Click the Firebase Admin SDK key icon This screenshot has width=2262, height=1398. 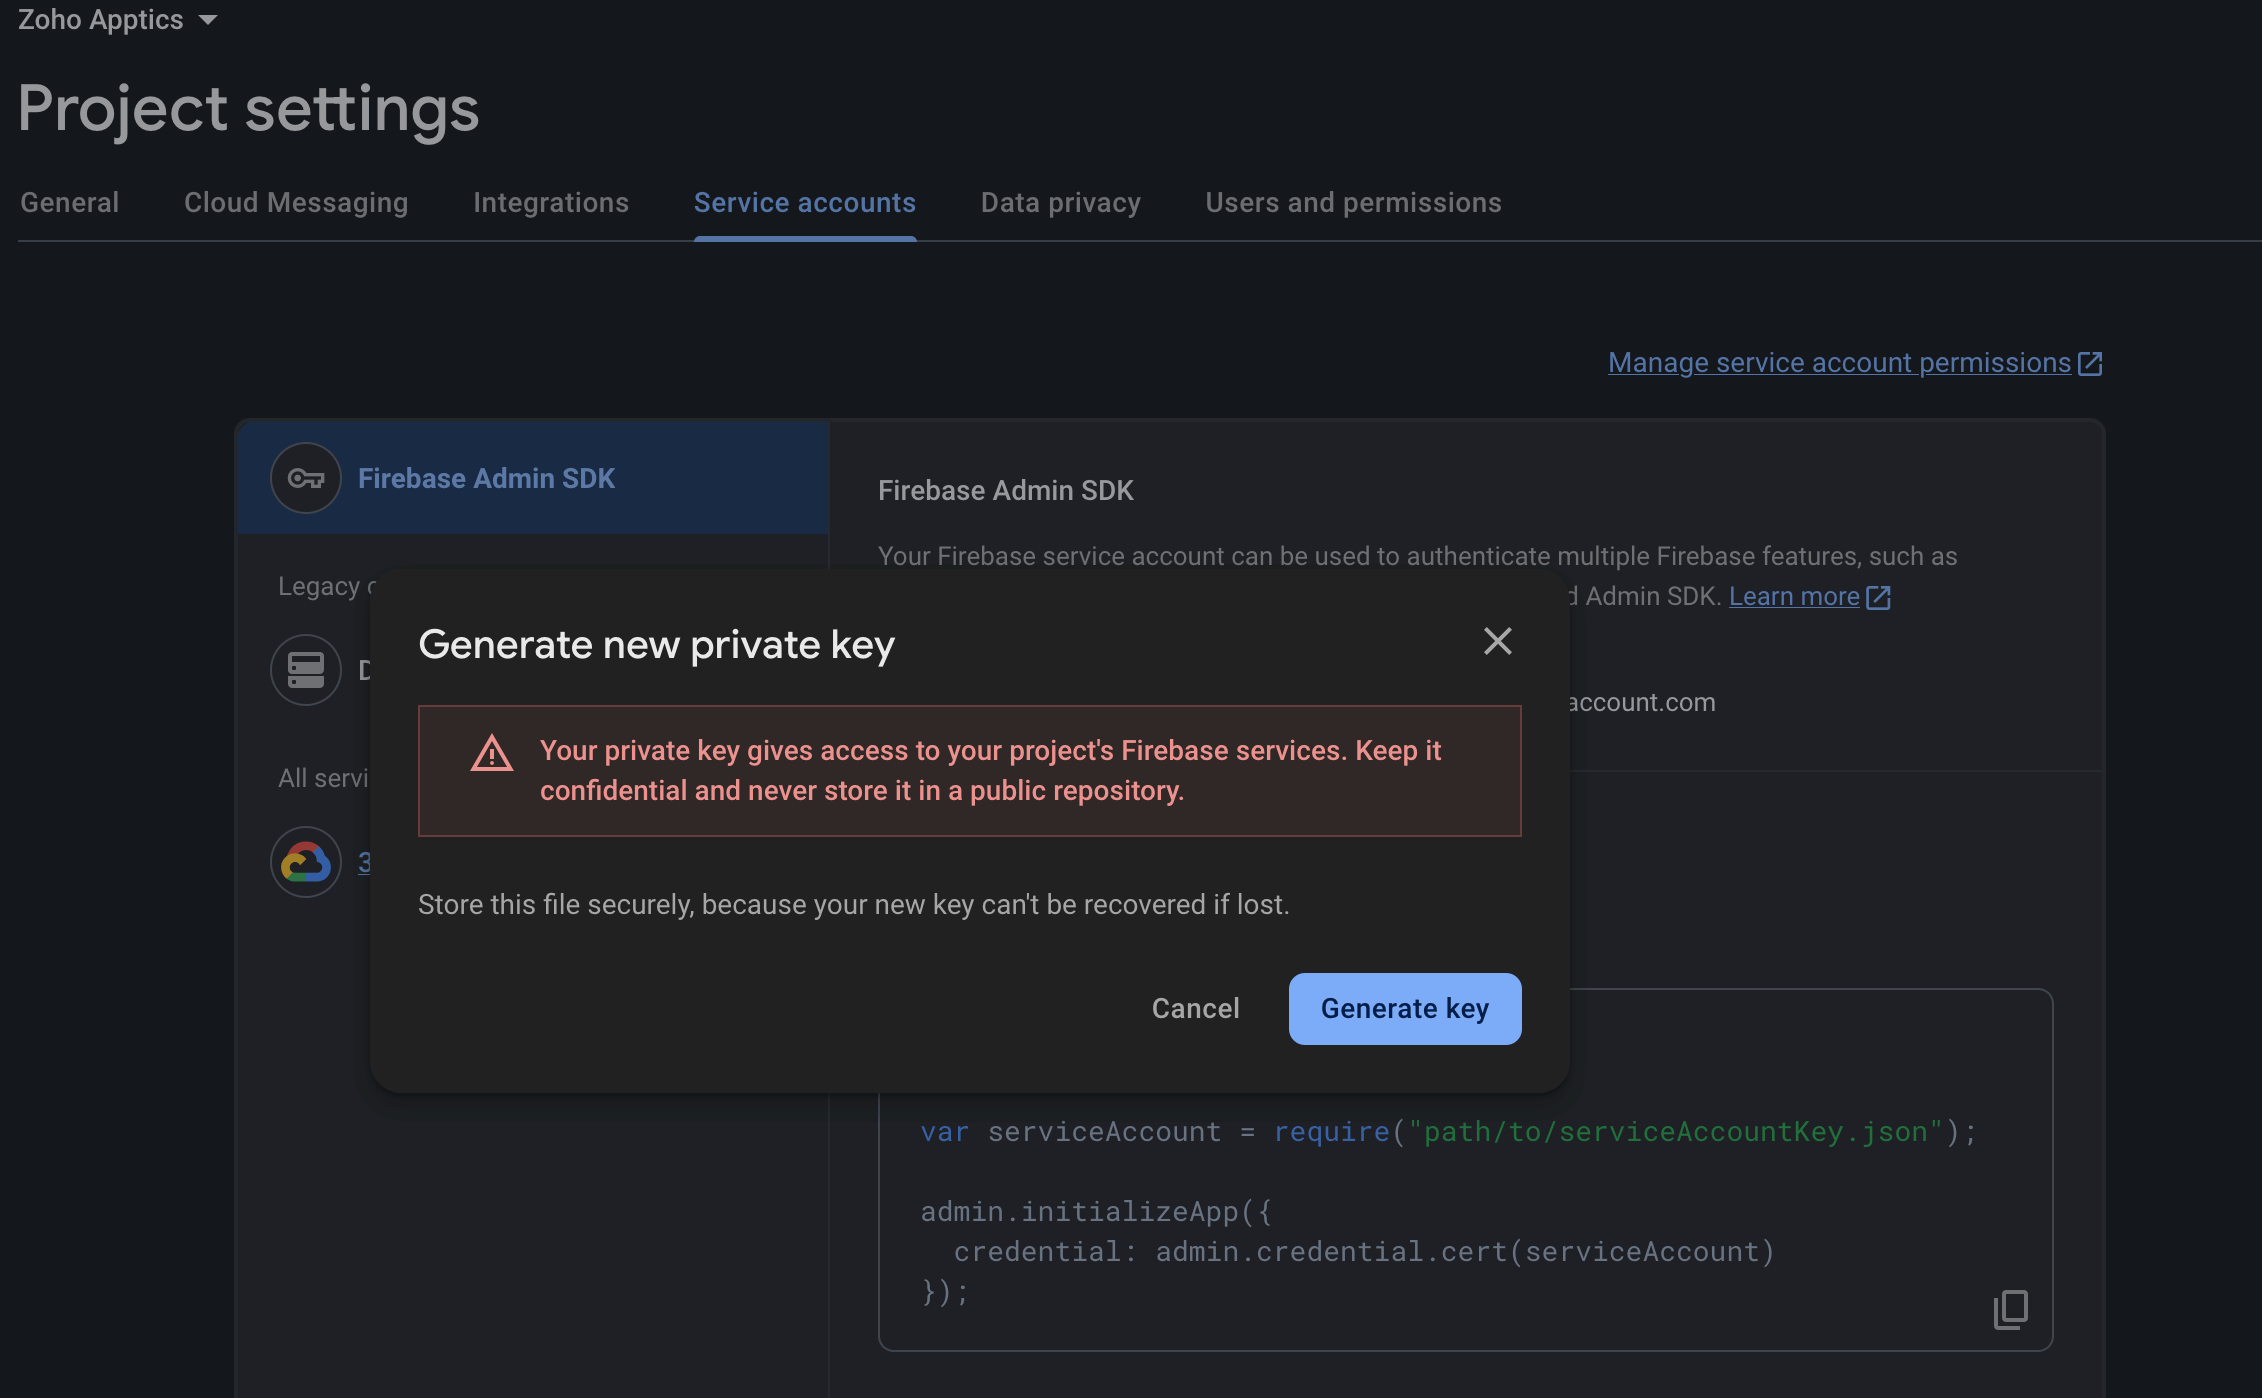[x=306, y=478]
